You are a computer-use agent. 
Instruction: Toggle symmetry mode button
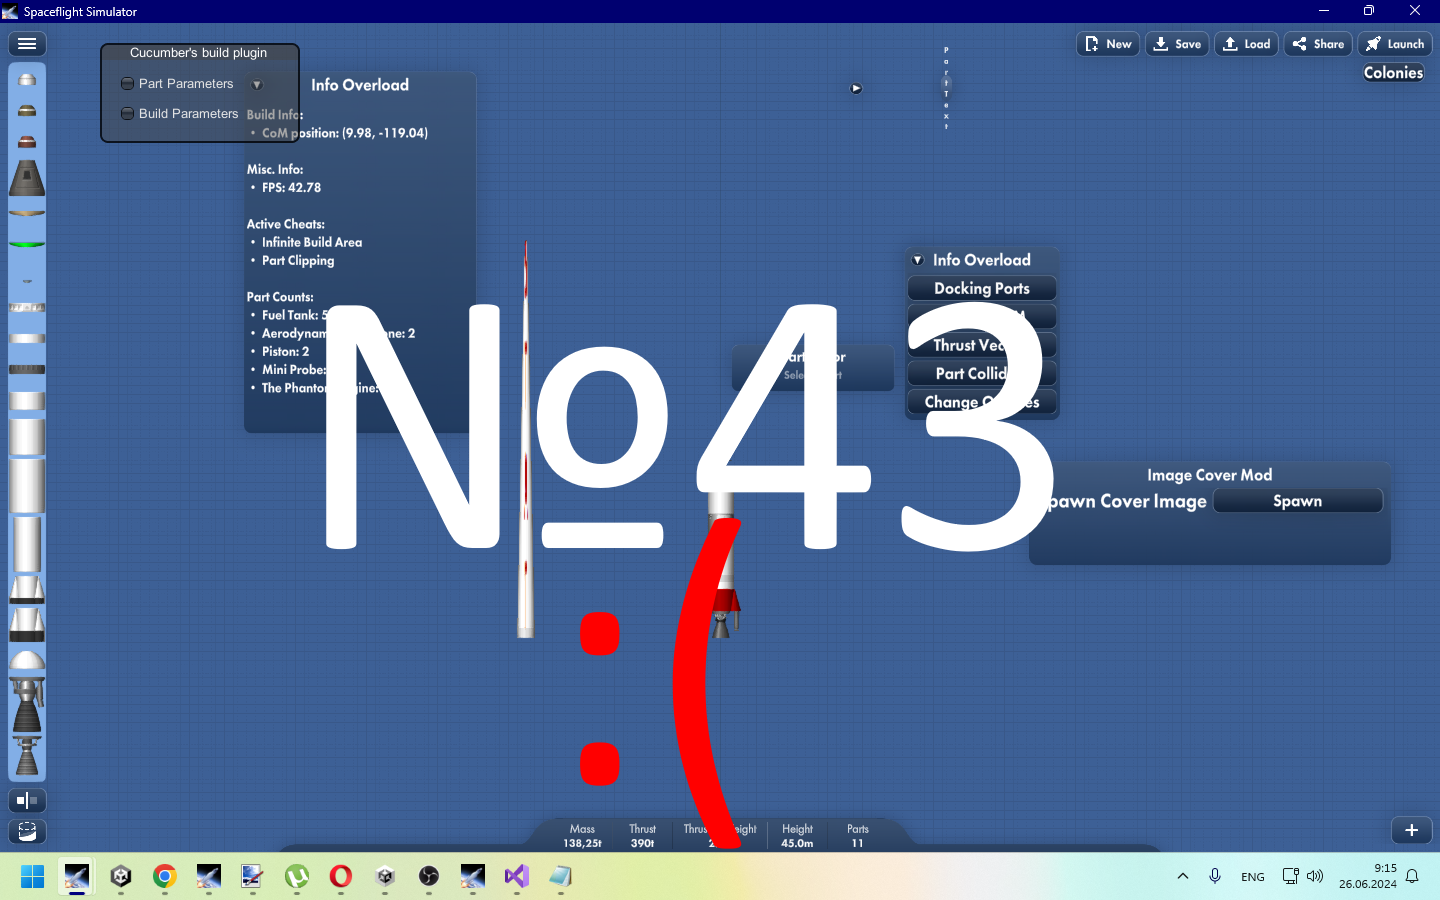coord(27,800)
